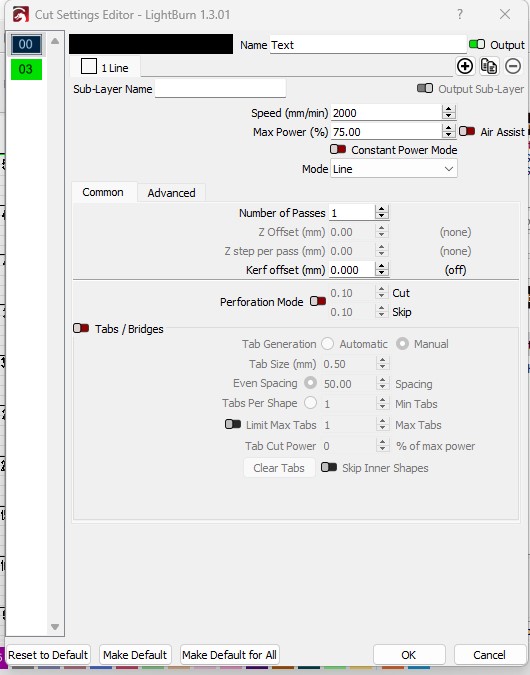Screen dimensions: 530x675
Task: Select the Common tab
Action: [103, 192]
